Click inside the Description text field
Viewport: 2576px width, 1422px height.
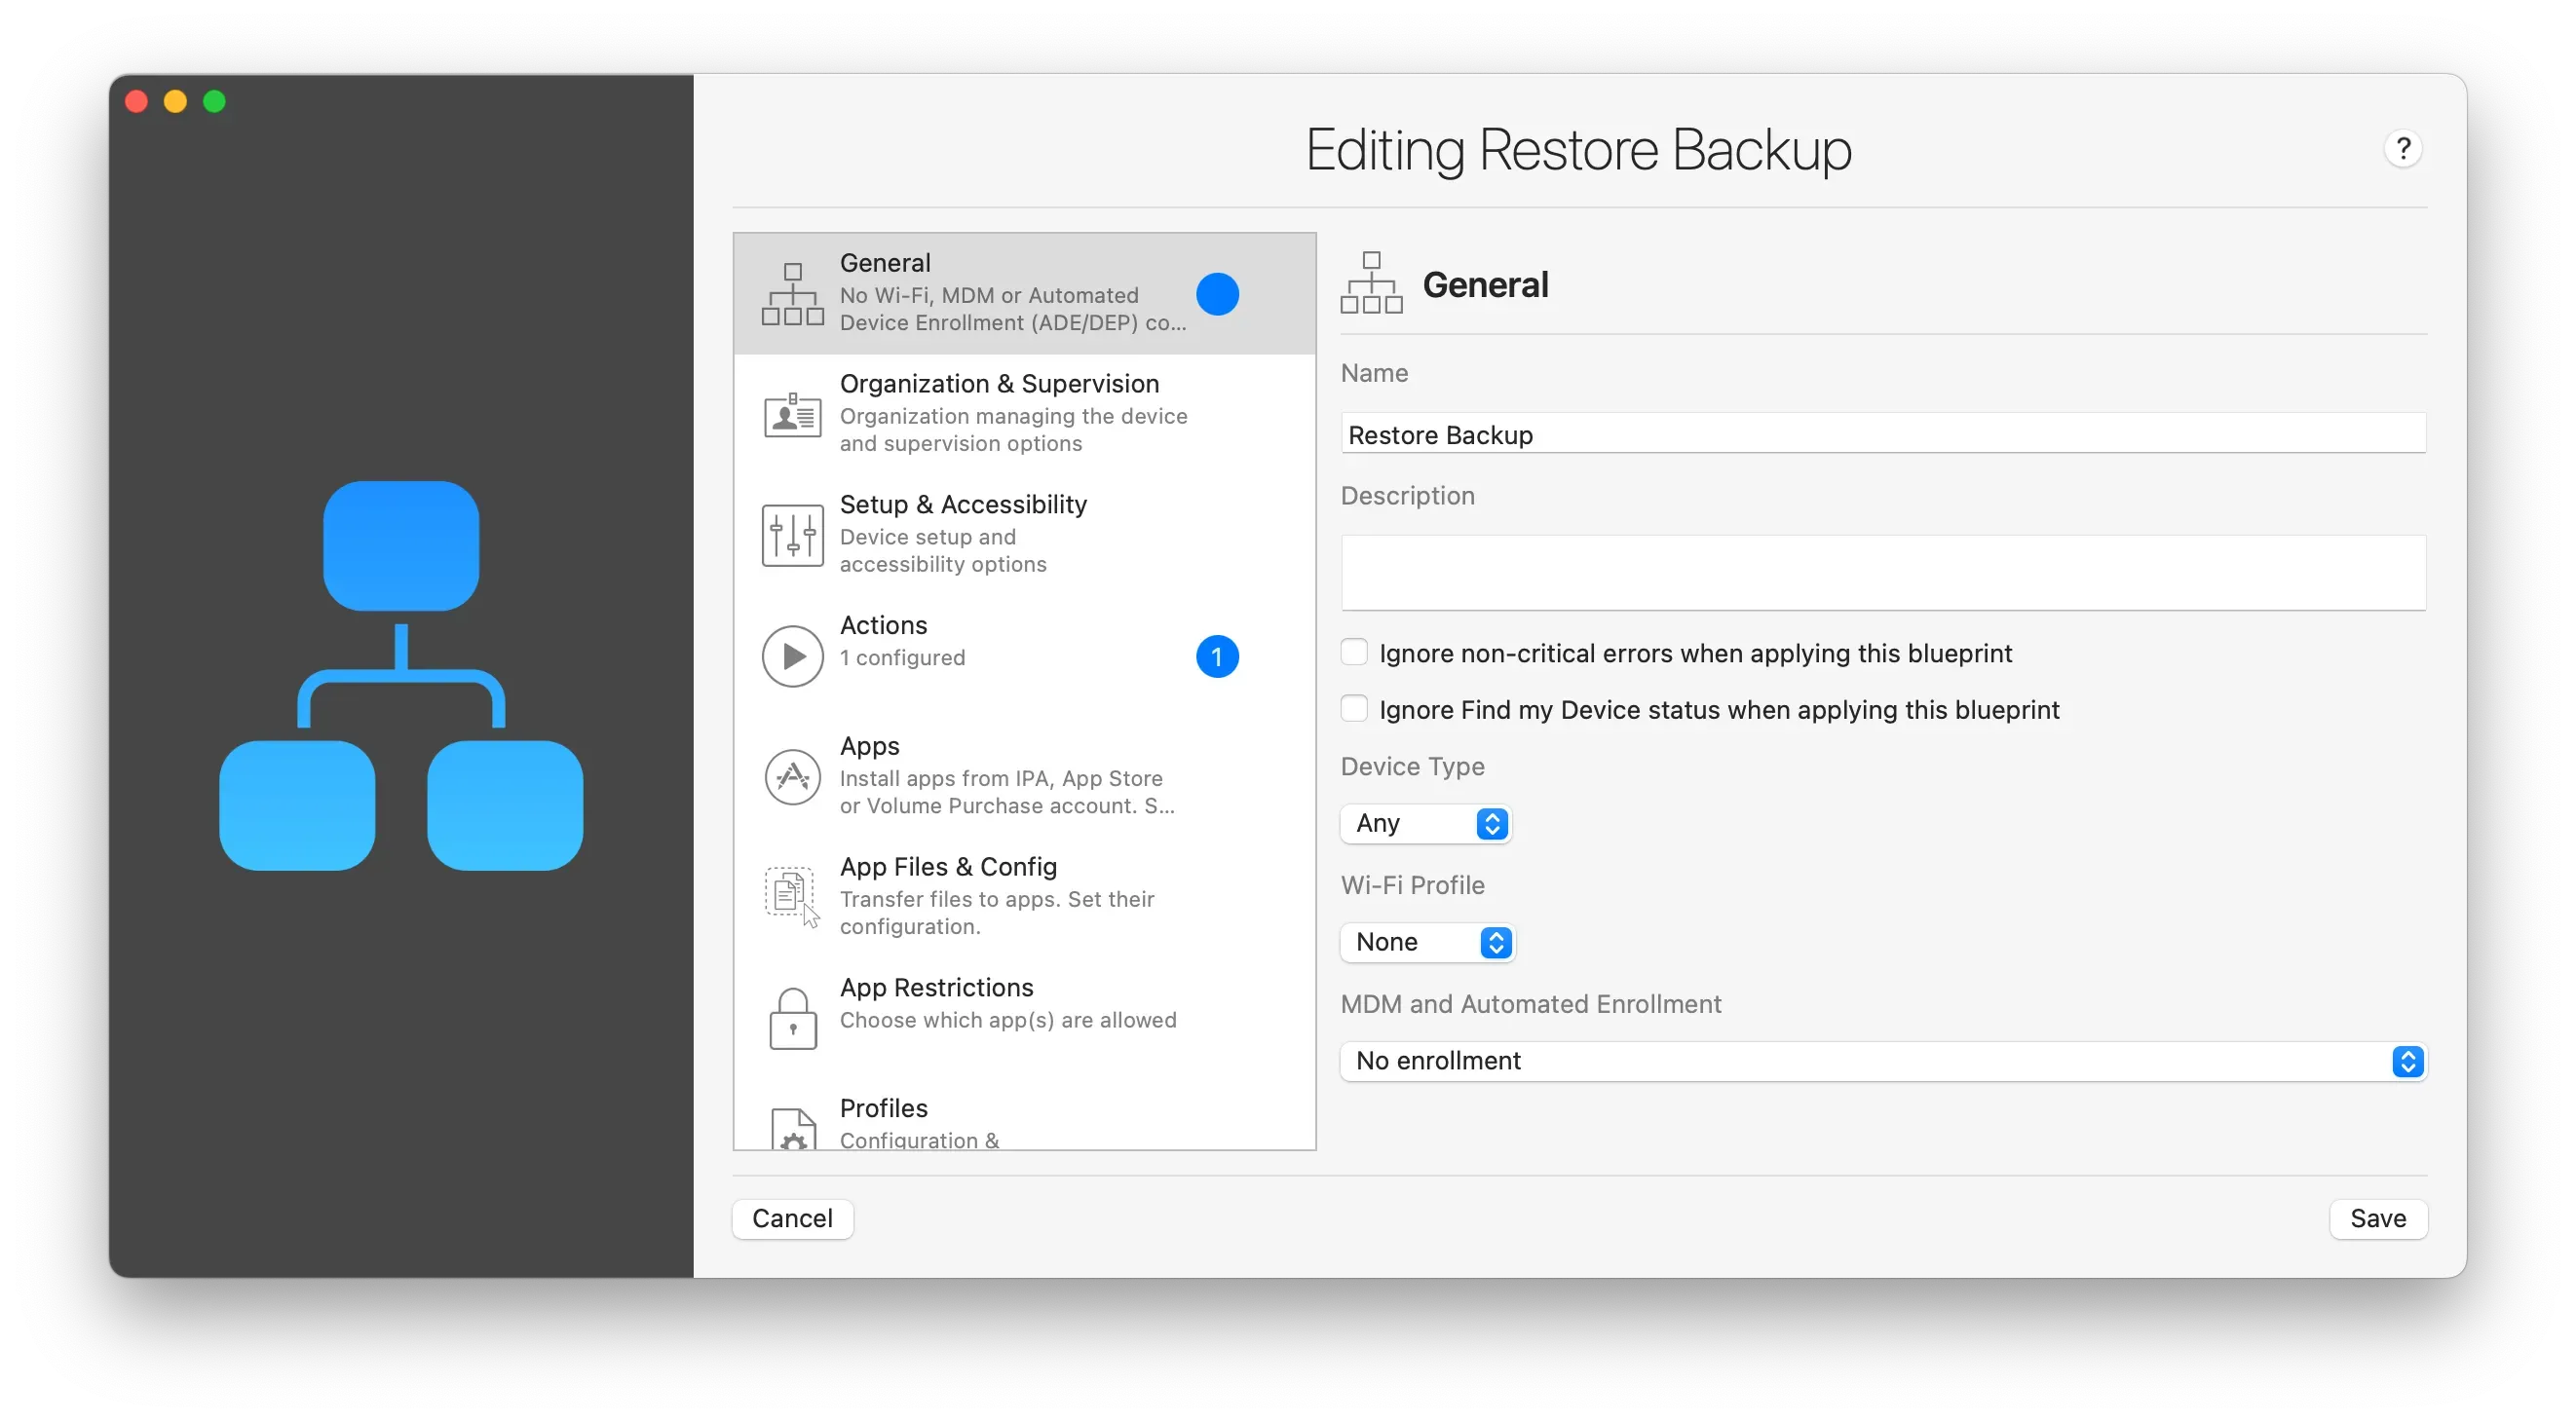click(x=1880, y=572)
